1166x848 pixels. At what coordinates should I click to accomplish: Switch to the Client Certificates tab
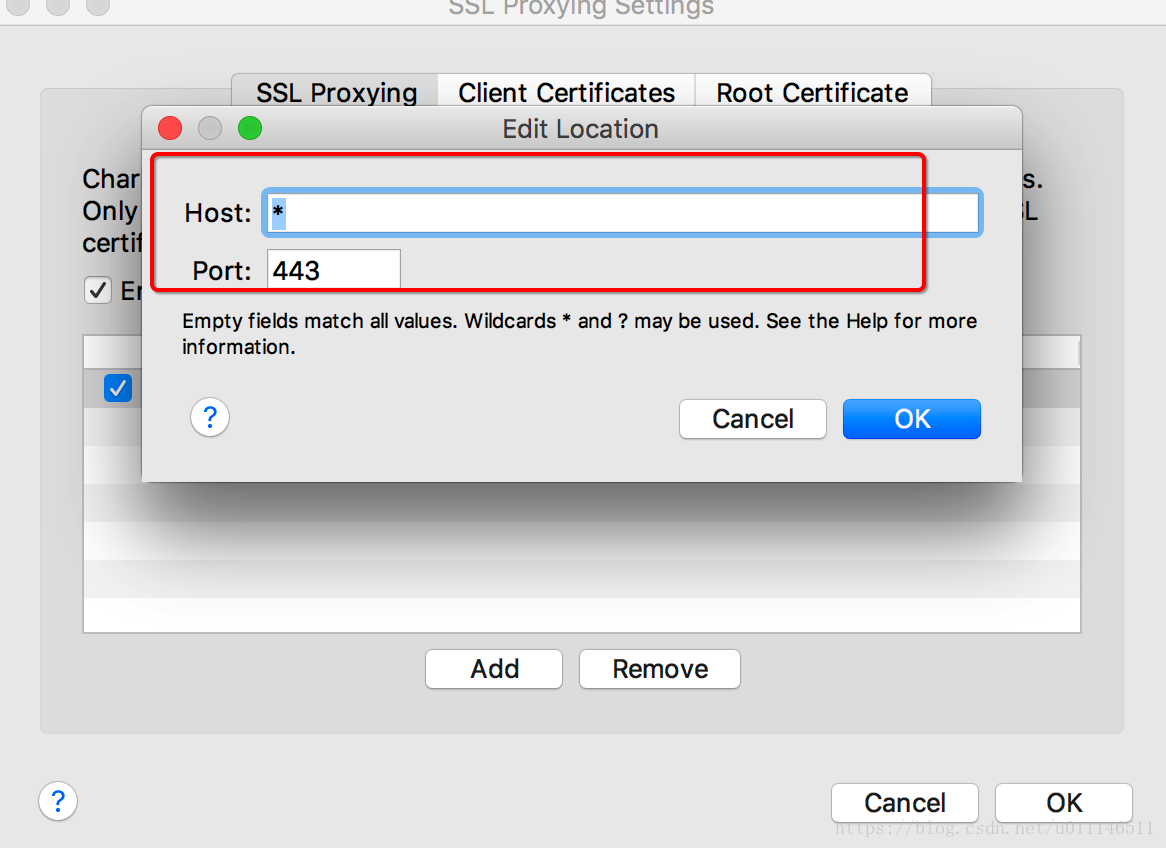coord(567,92)
